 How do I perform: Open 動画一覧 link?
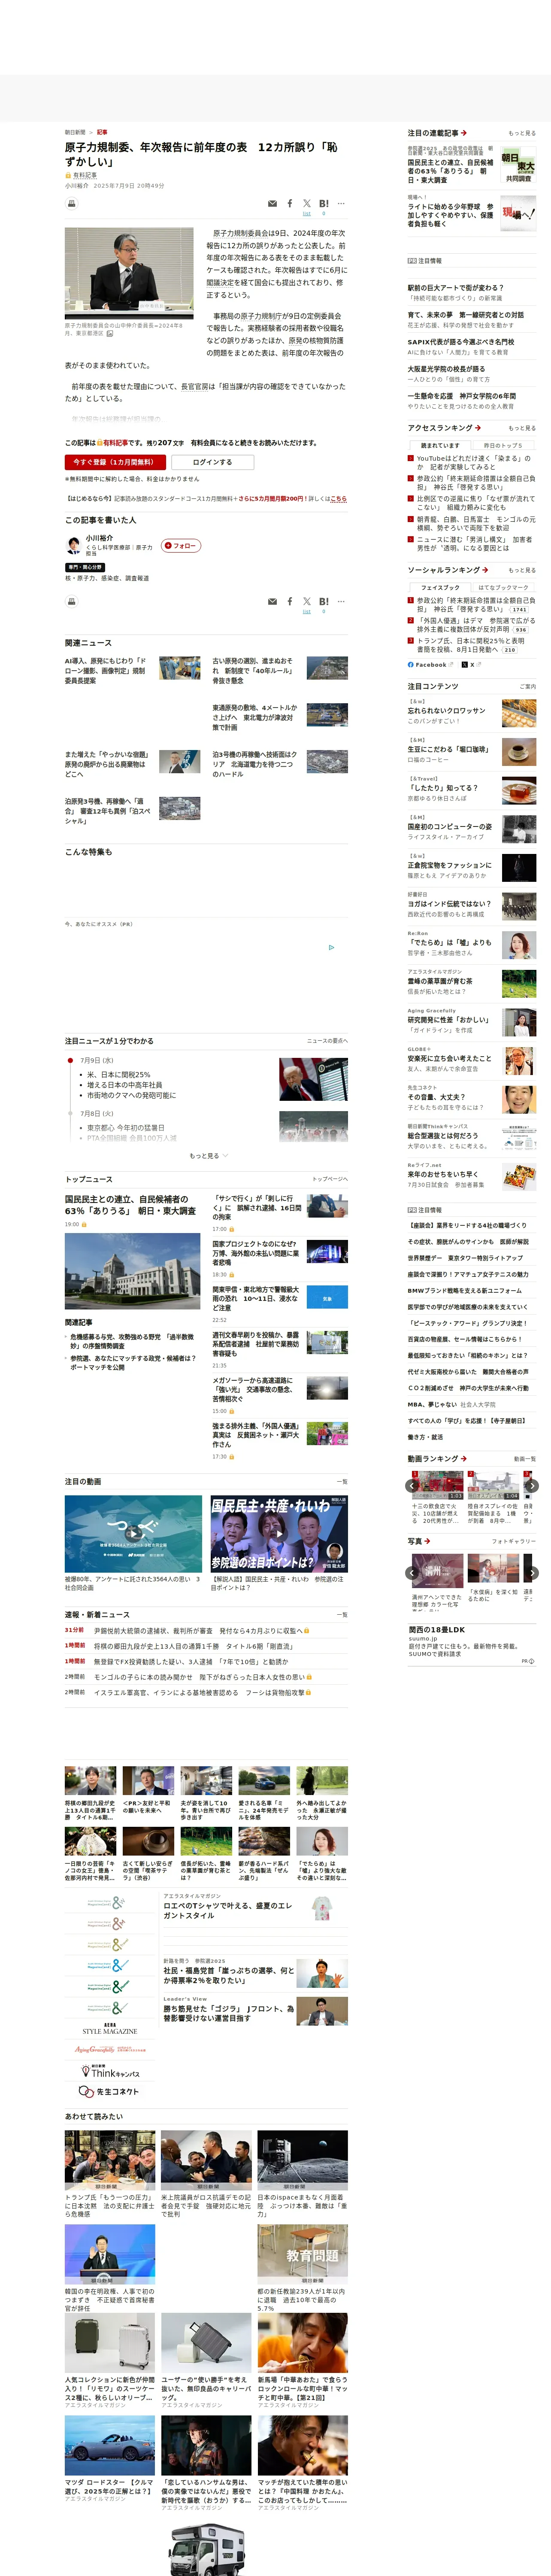[x=524, y=1459]
